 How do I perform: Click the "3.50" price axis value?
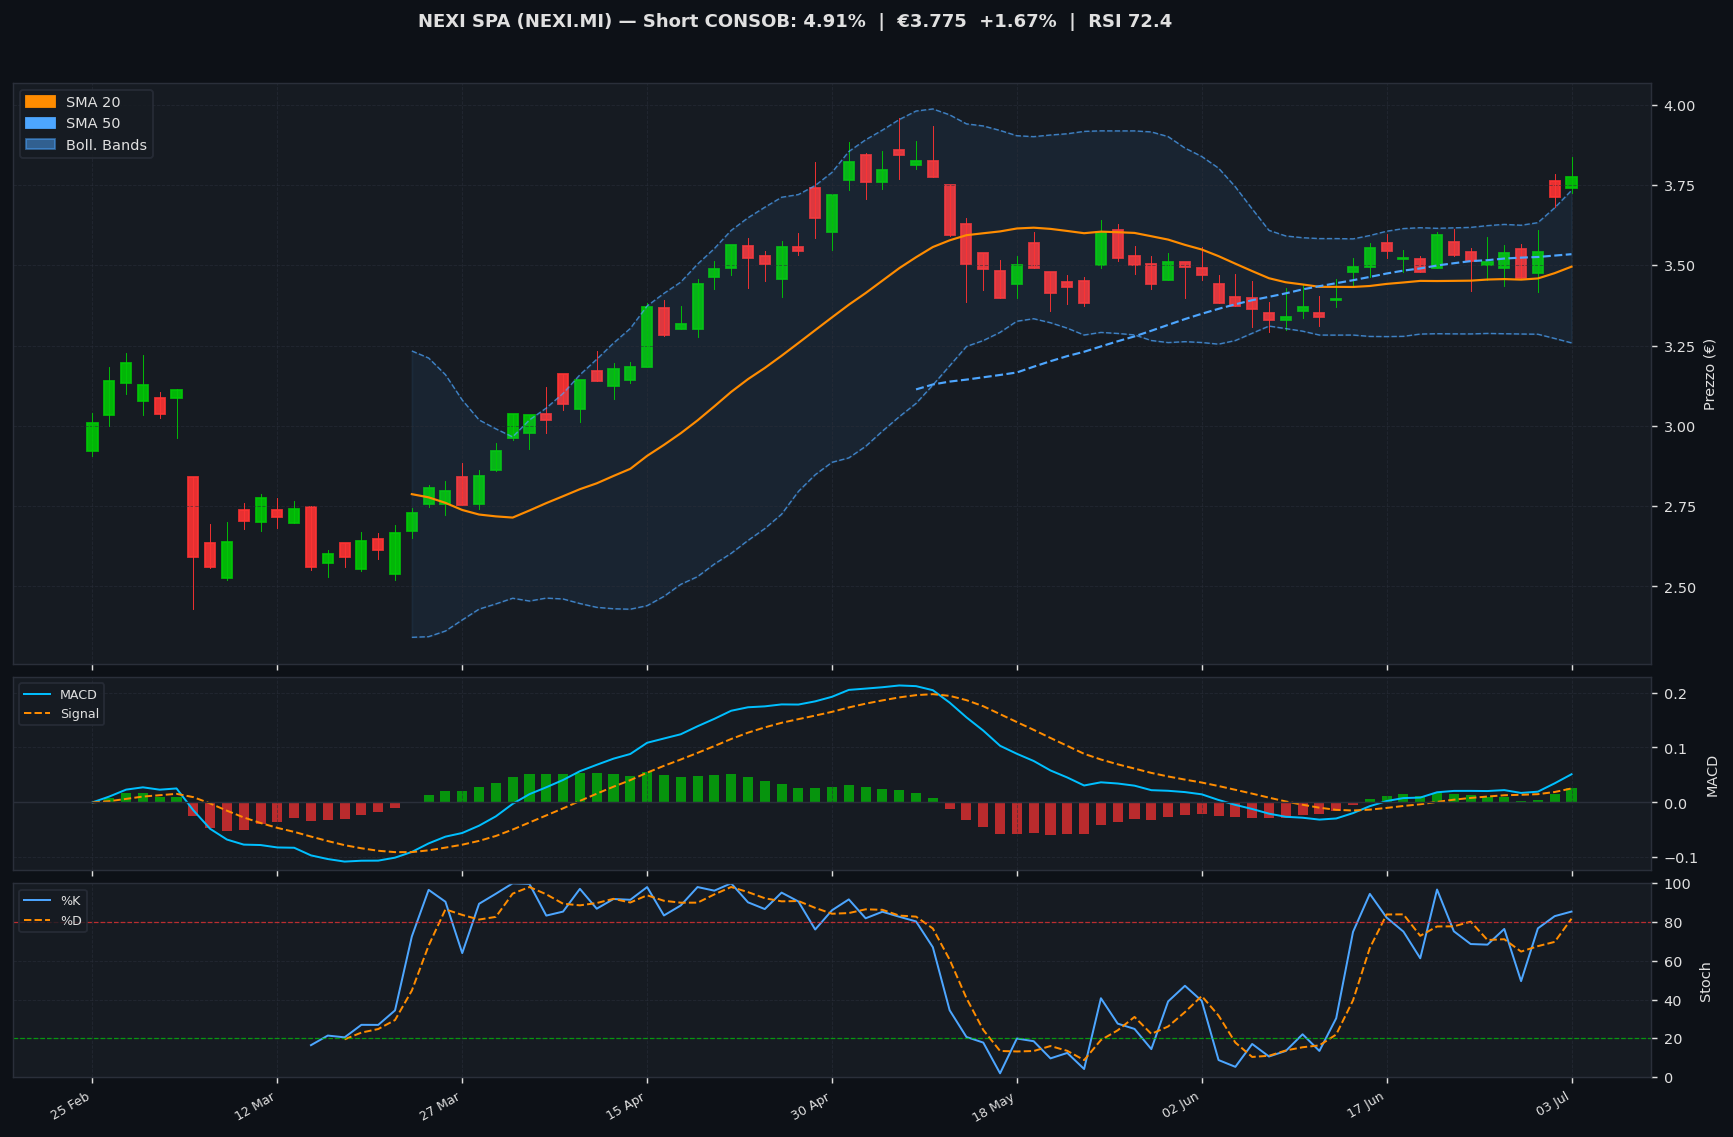coord(1678,266)
